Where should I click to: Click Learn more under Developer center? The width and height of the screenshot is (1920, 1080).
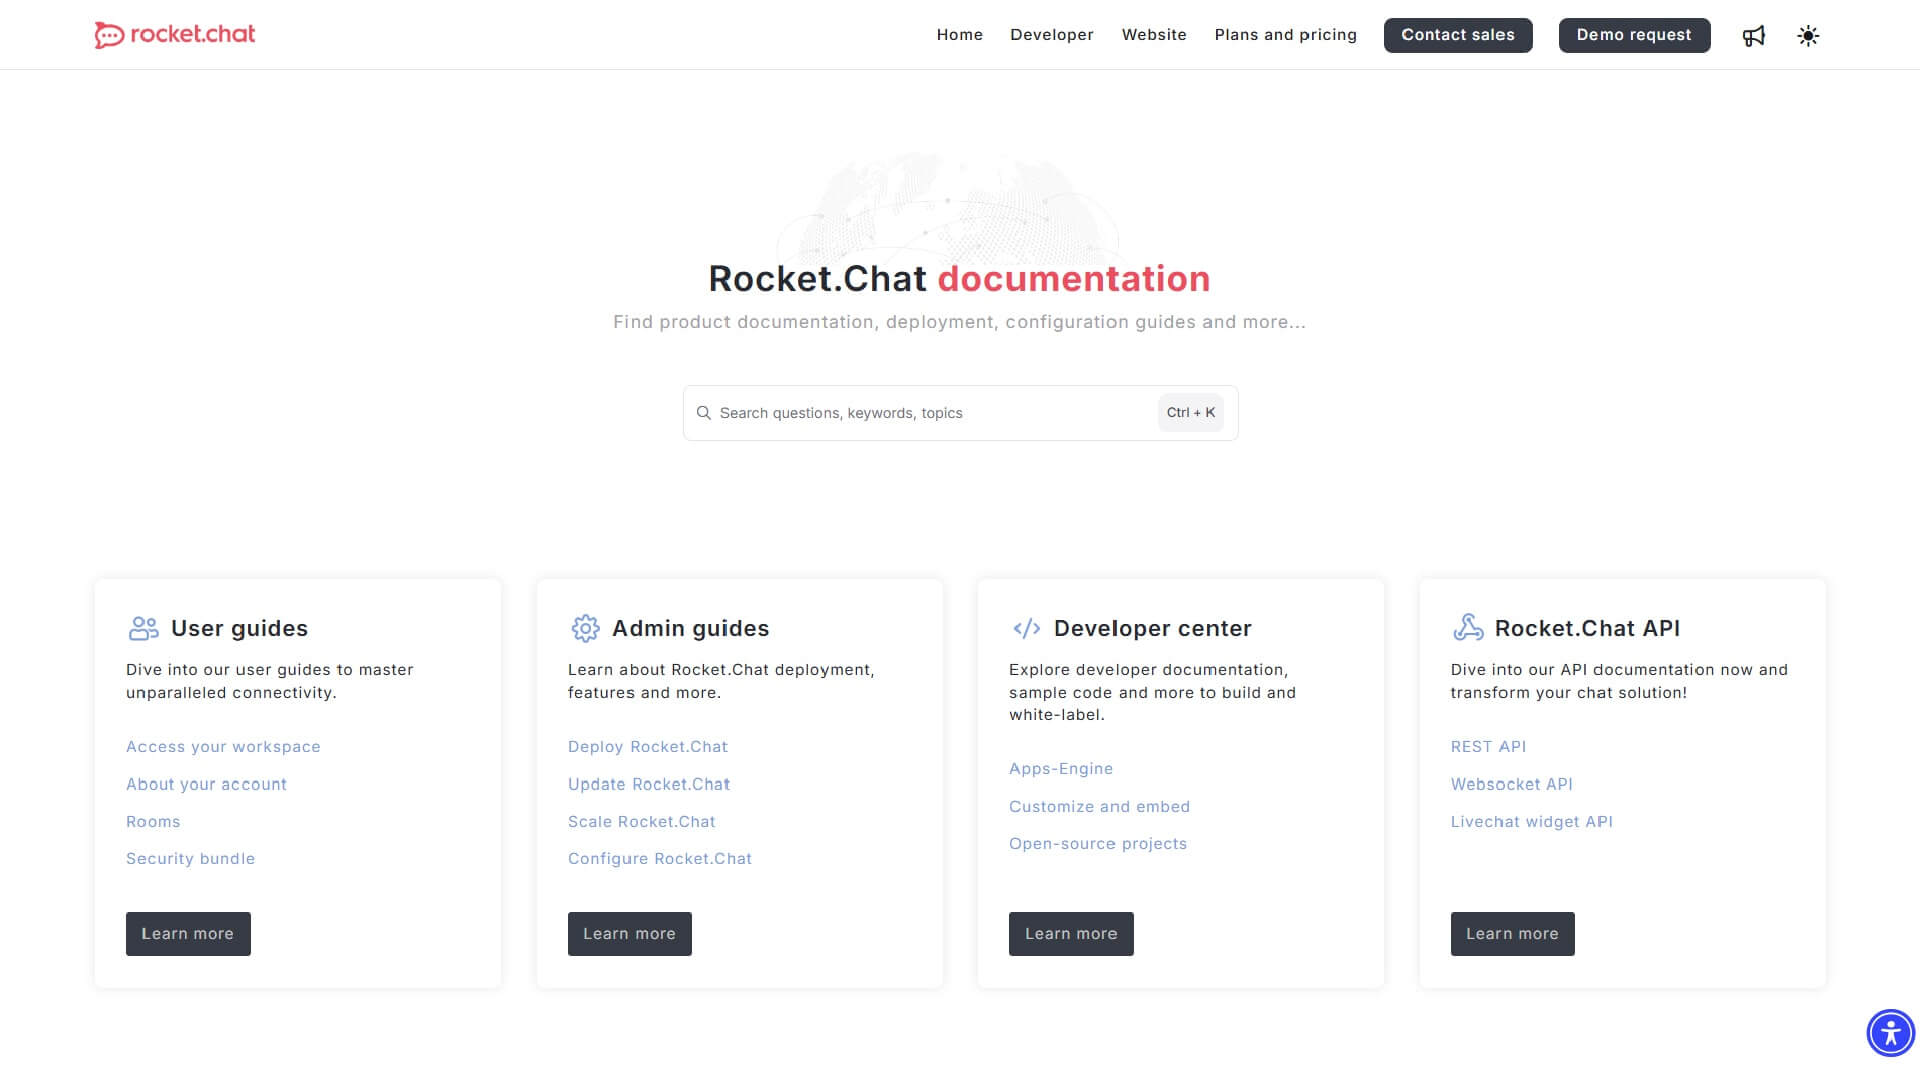click(x=1071, y=934)
